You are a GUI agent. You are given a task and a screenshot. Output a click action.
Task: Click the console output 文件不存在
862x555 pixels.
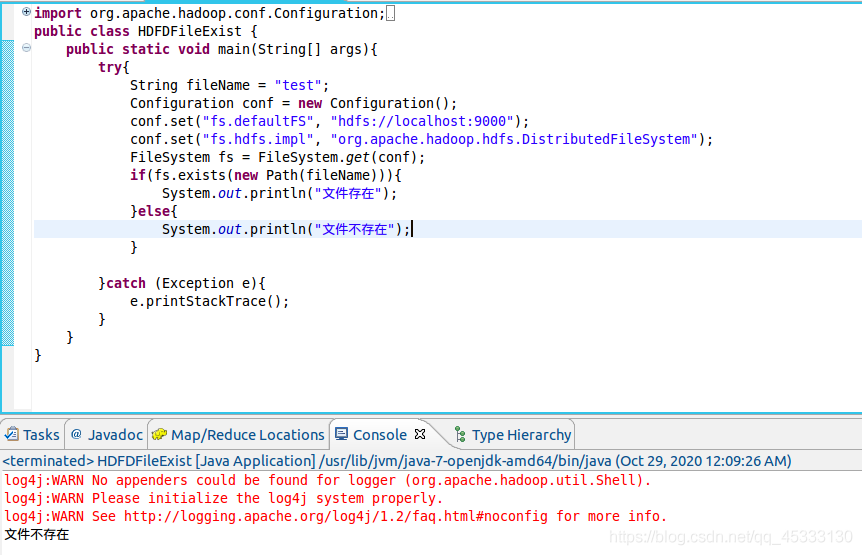click(37, 534)
